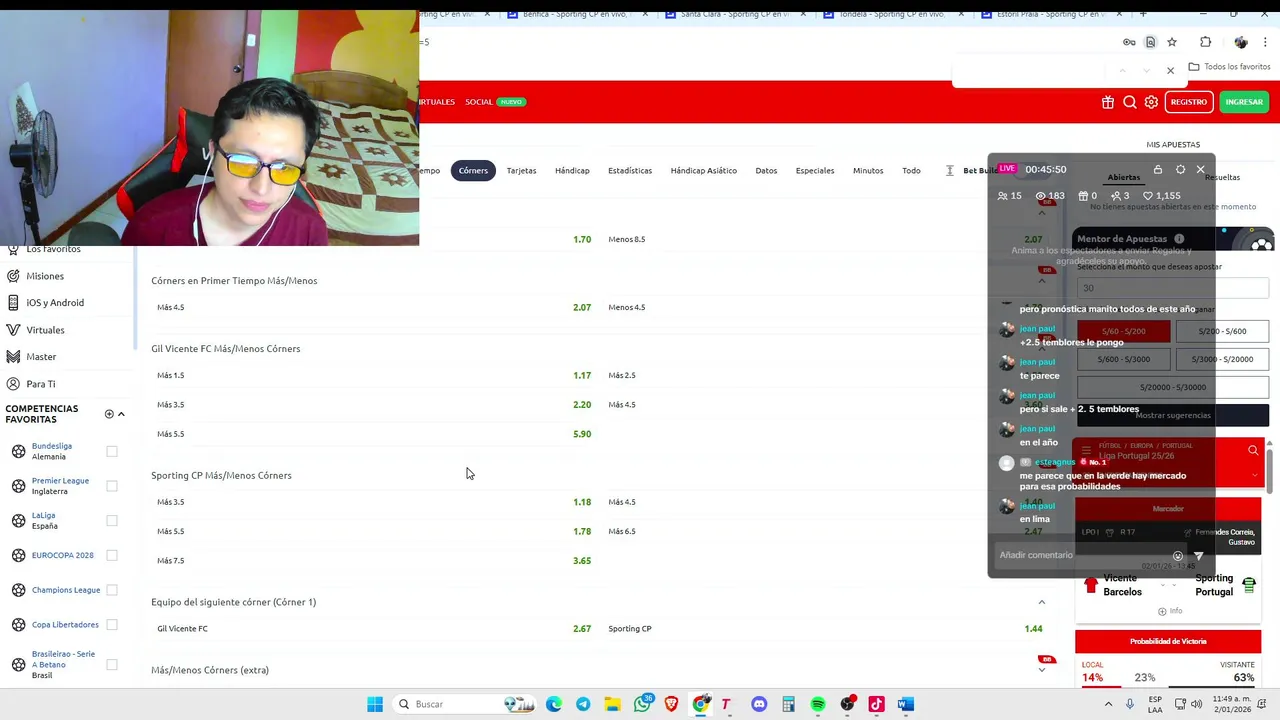Select the Datos market tab

point(766,171)
